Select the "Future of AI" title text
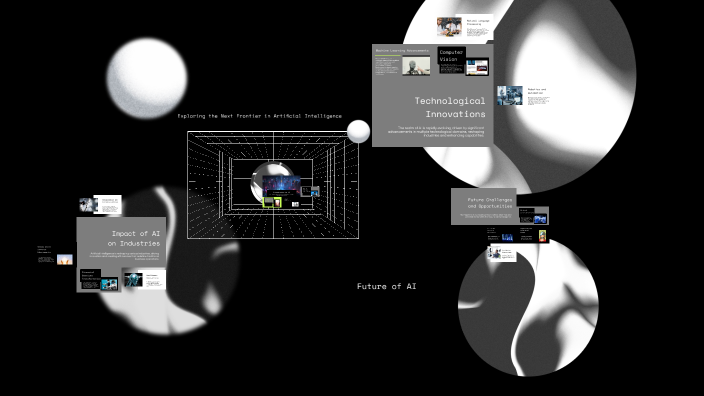The height and width of the screenshot is (396, 704). tap(387, 286)
